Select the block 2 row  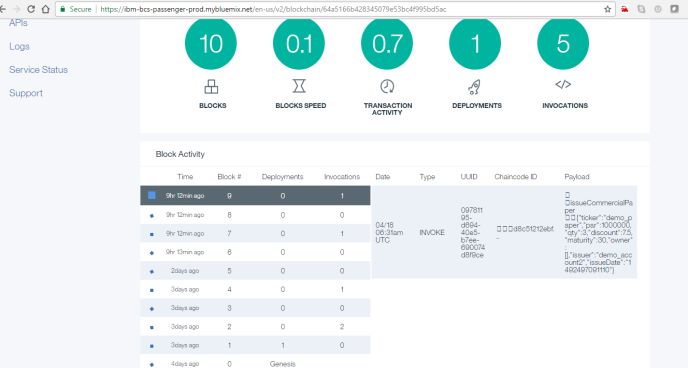click(255, 327)
